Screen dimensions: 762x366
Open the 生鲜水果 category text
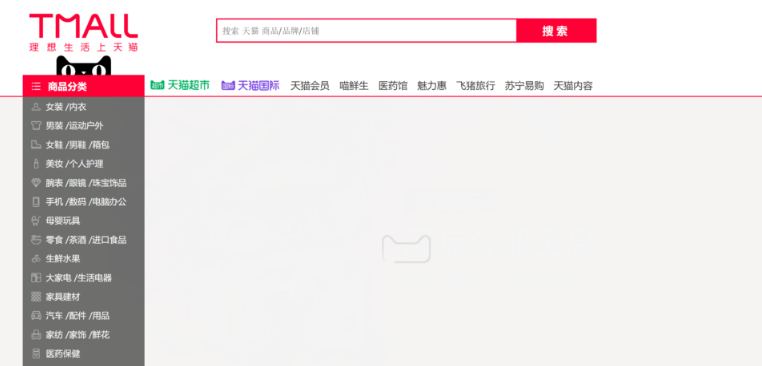(x=63, y=259)
